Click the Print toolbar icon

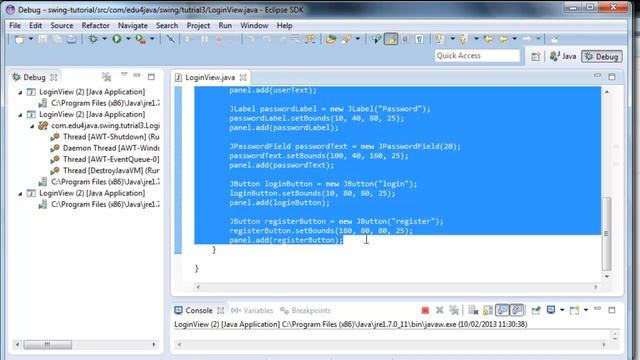71,39
